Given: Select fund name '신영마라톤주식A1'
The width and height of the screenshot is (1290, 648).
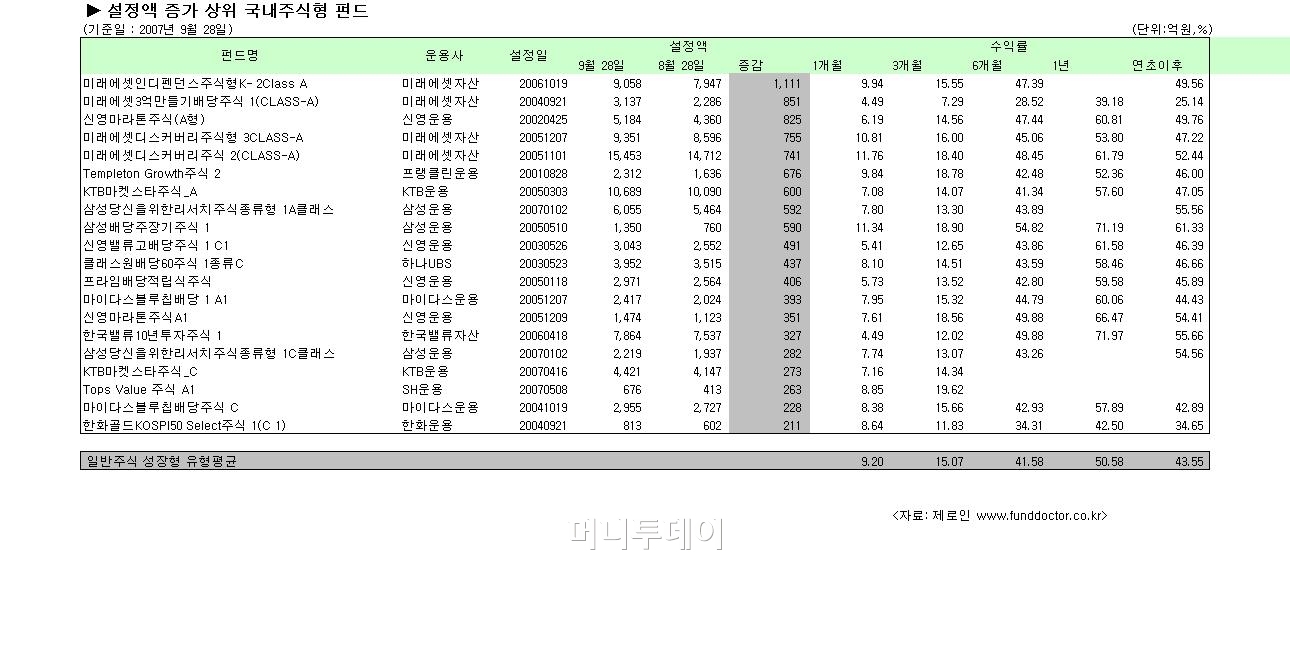Looking at the screenshot, I should point(135,318).
